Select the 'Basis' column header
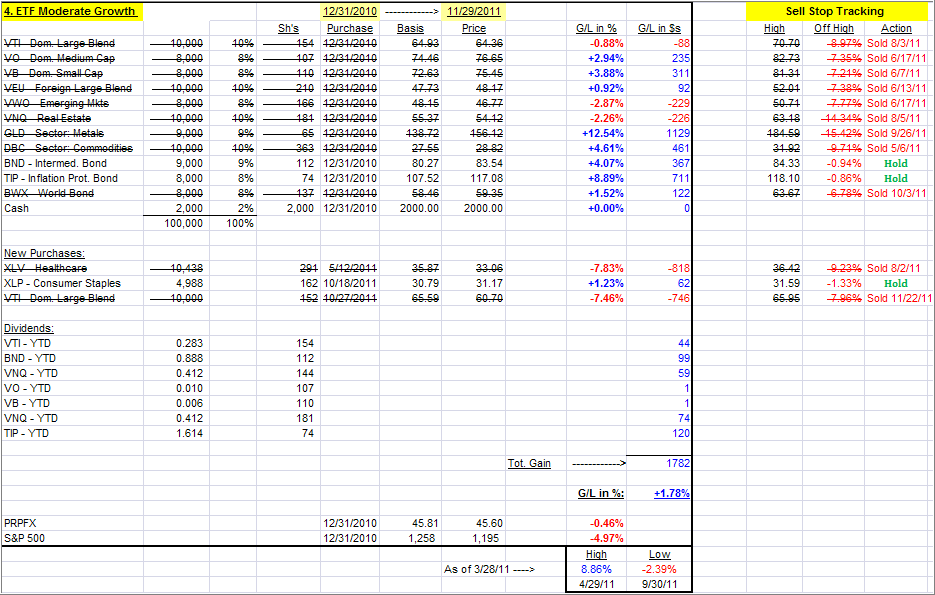 [x=410, y=29]
